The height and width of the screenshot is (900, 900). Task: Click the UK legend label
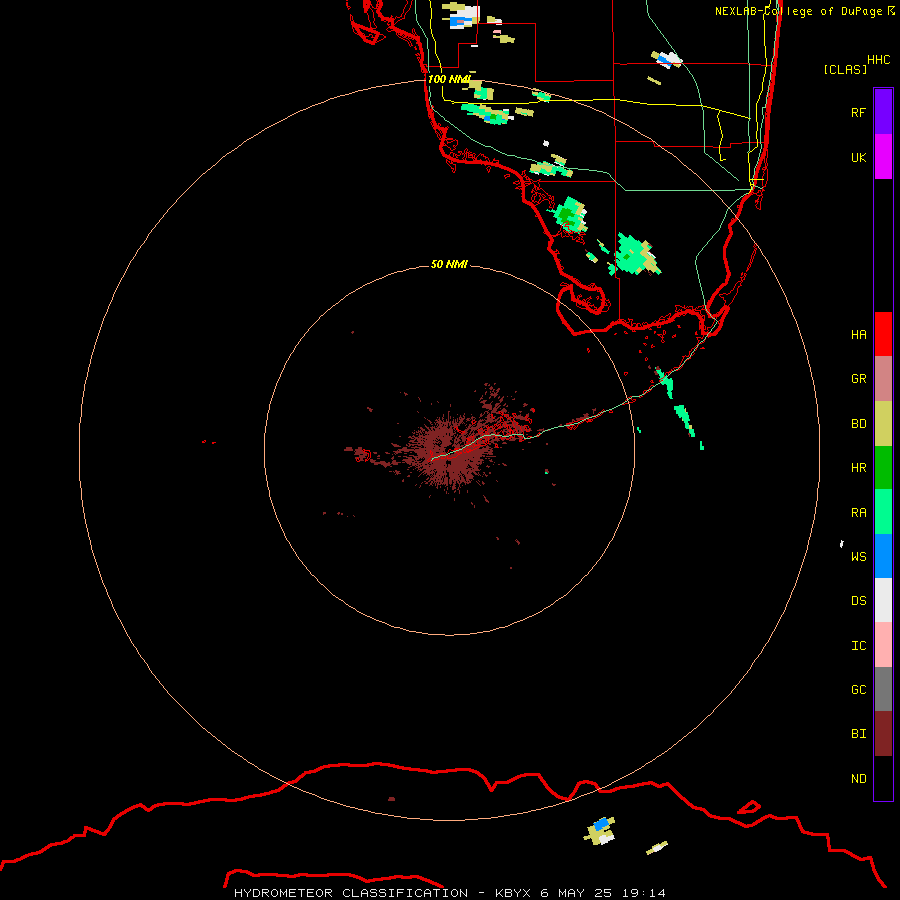point(858,157)
